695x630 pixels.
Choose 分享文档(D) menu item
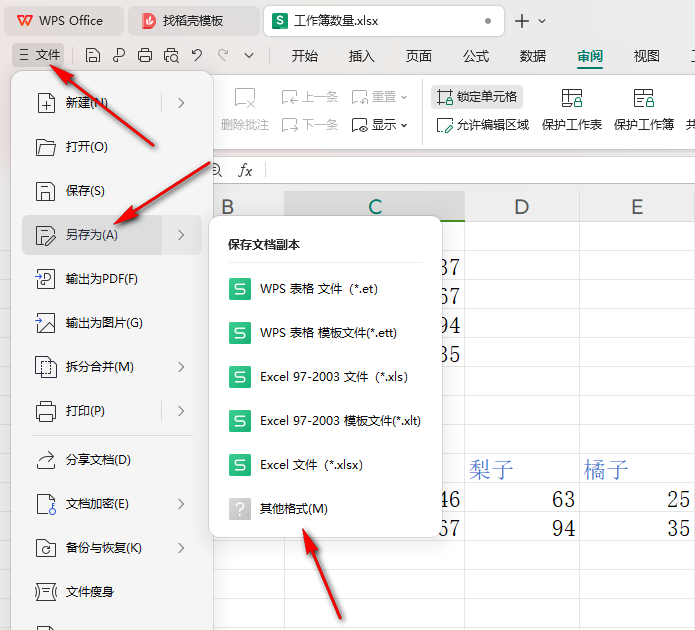pos(112,460)
